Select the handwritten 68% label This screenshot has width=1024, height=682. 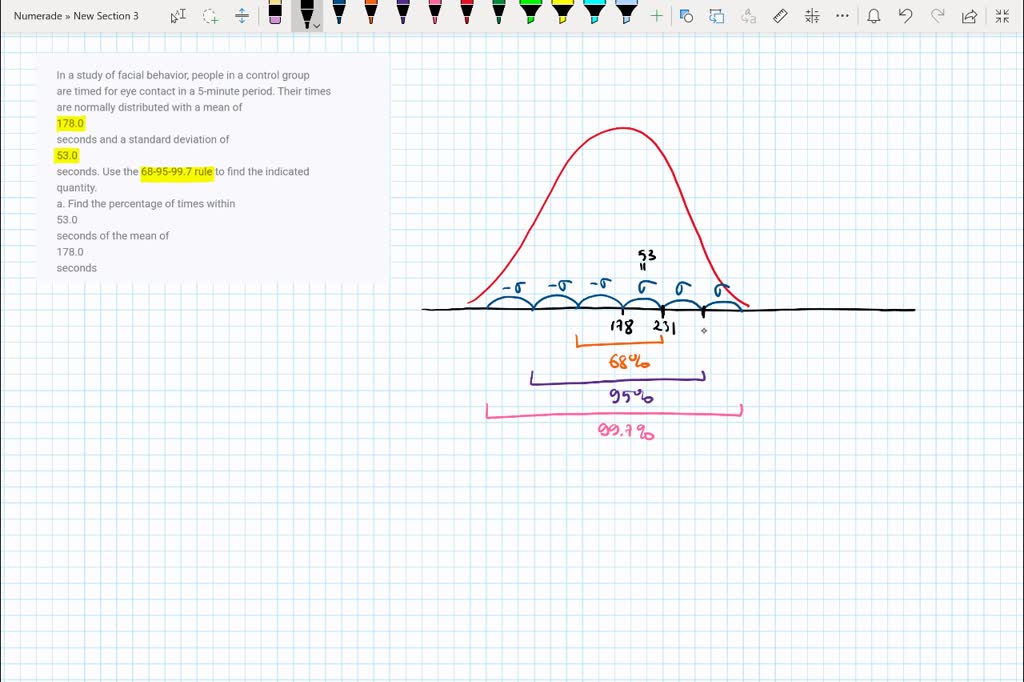coord(629,361)
